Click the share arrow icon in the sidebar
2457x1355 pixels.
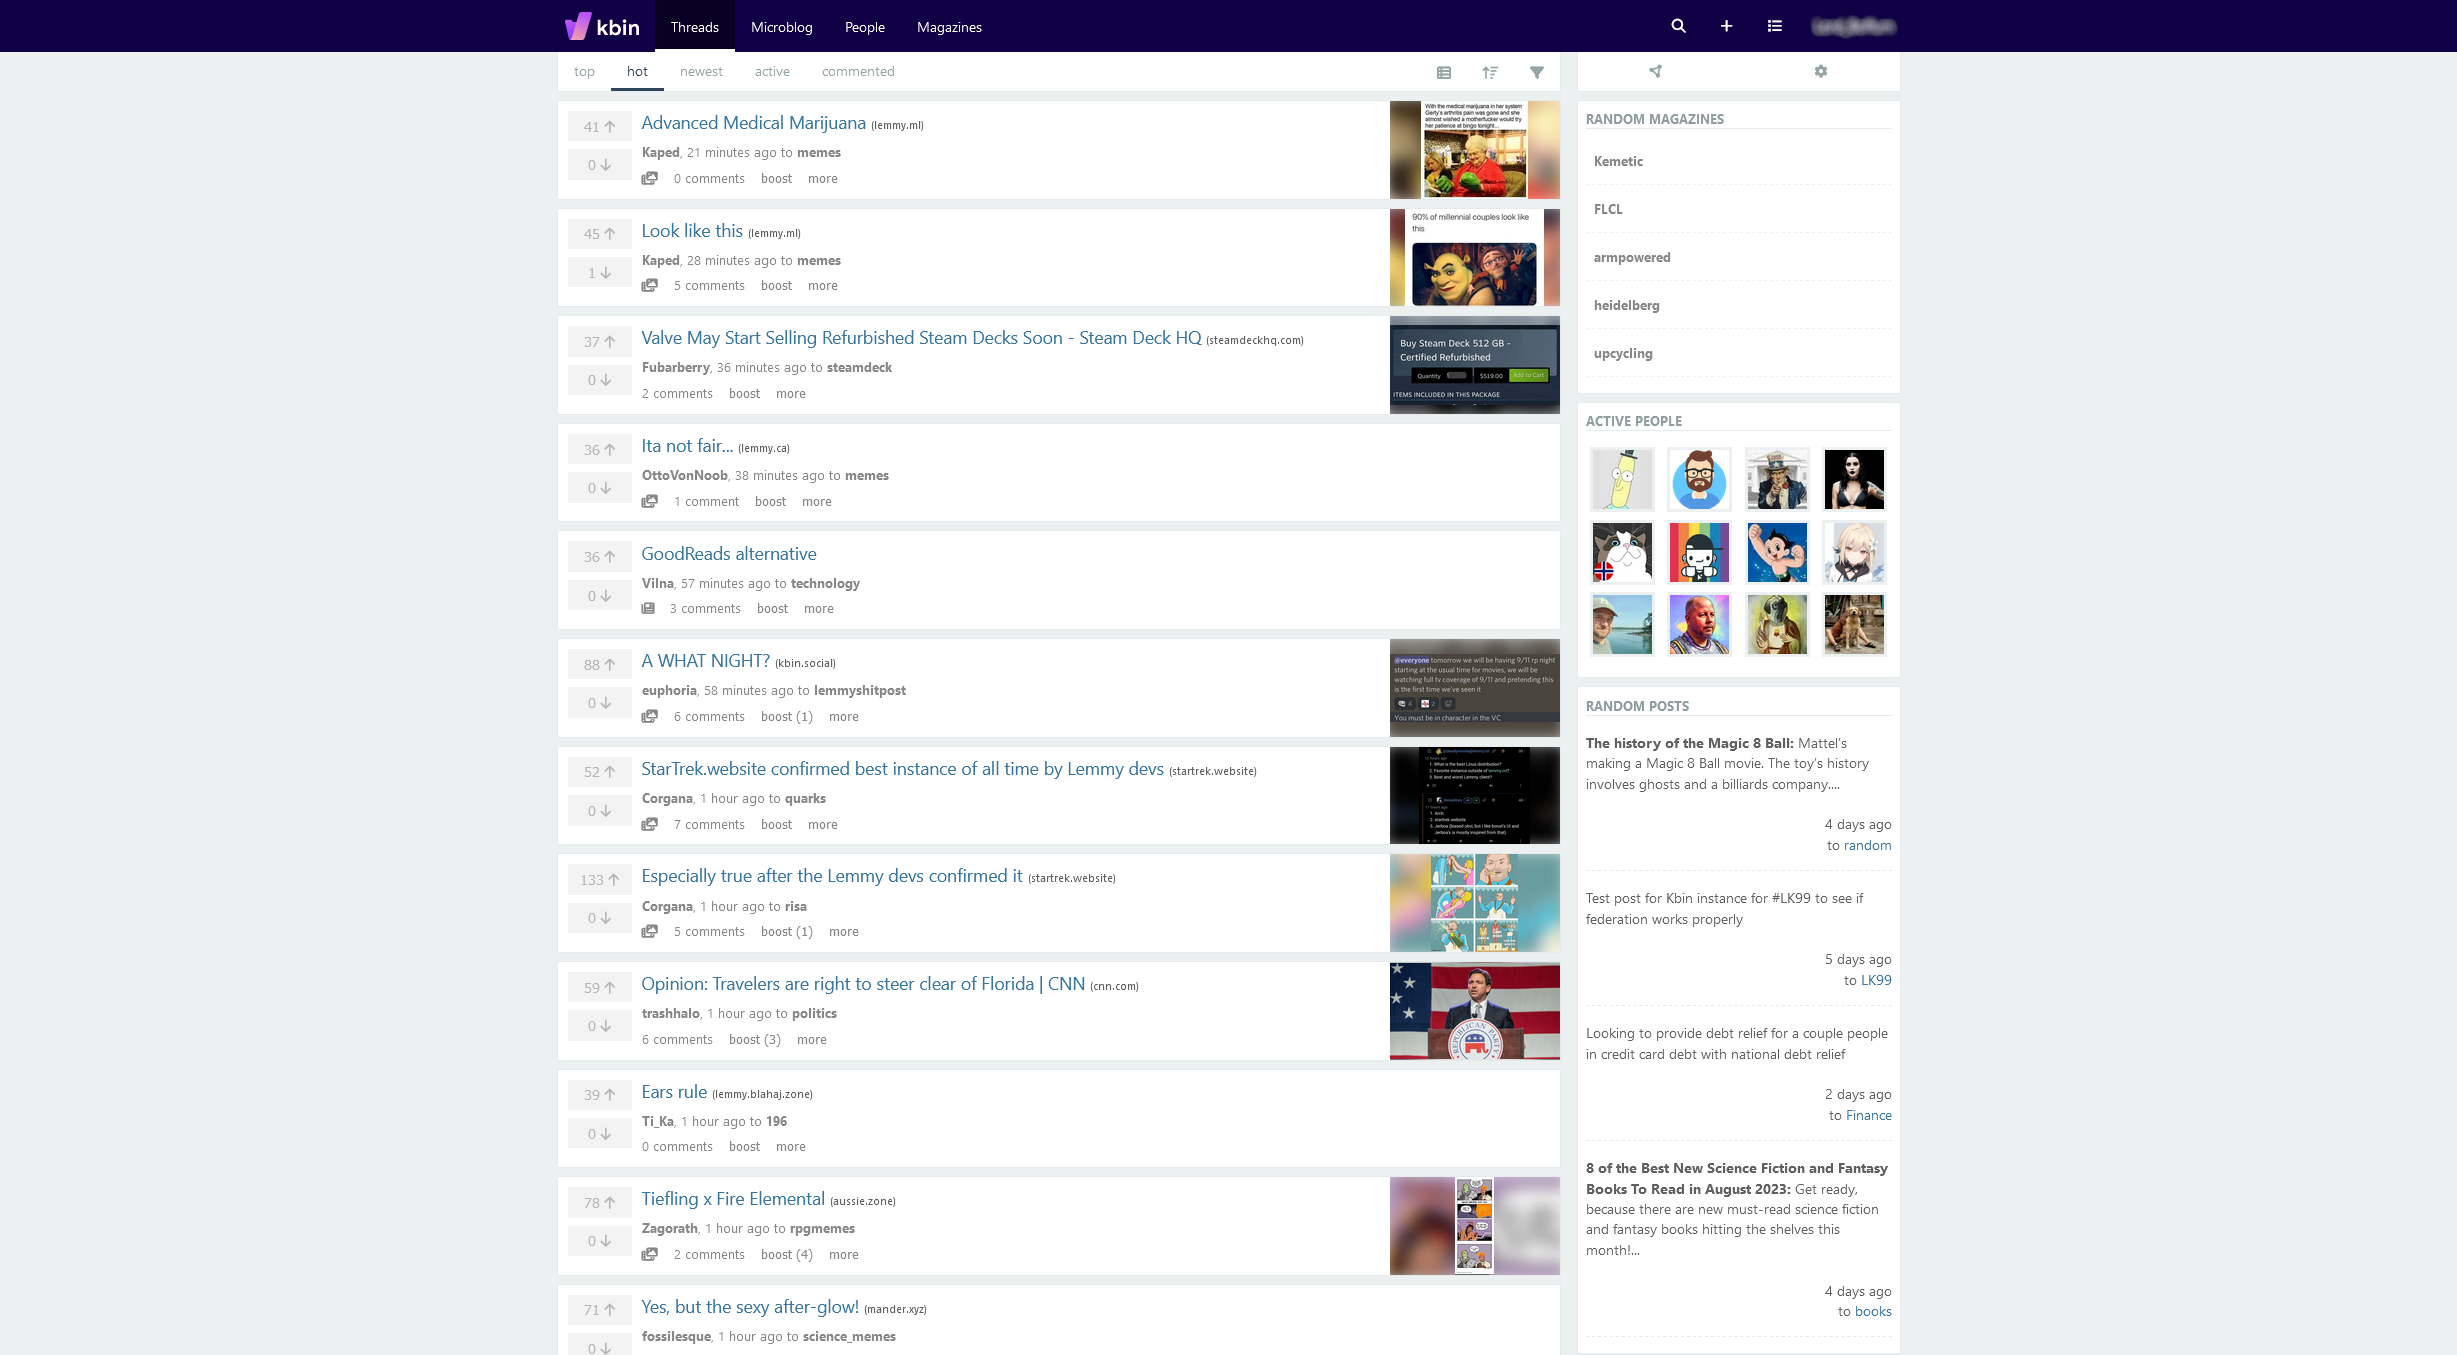click(x=1655, y=71)
